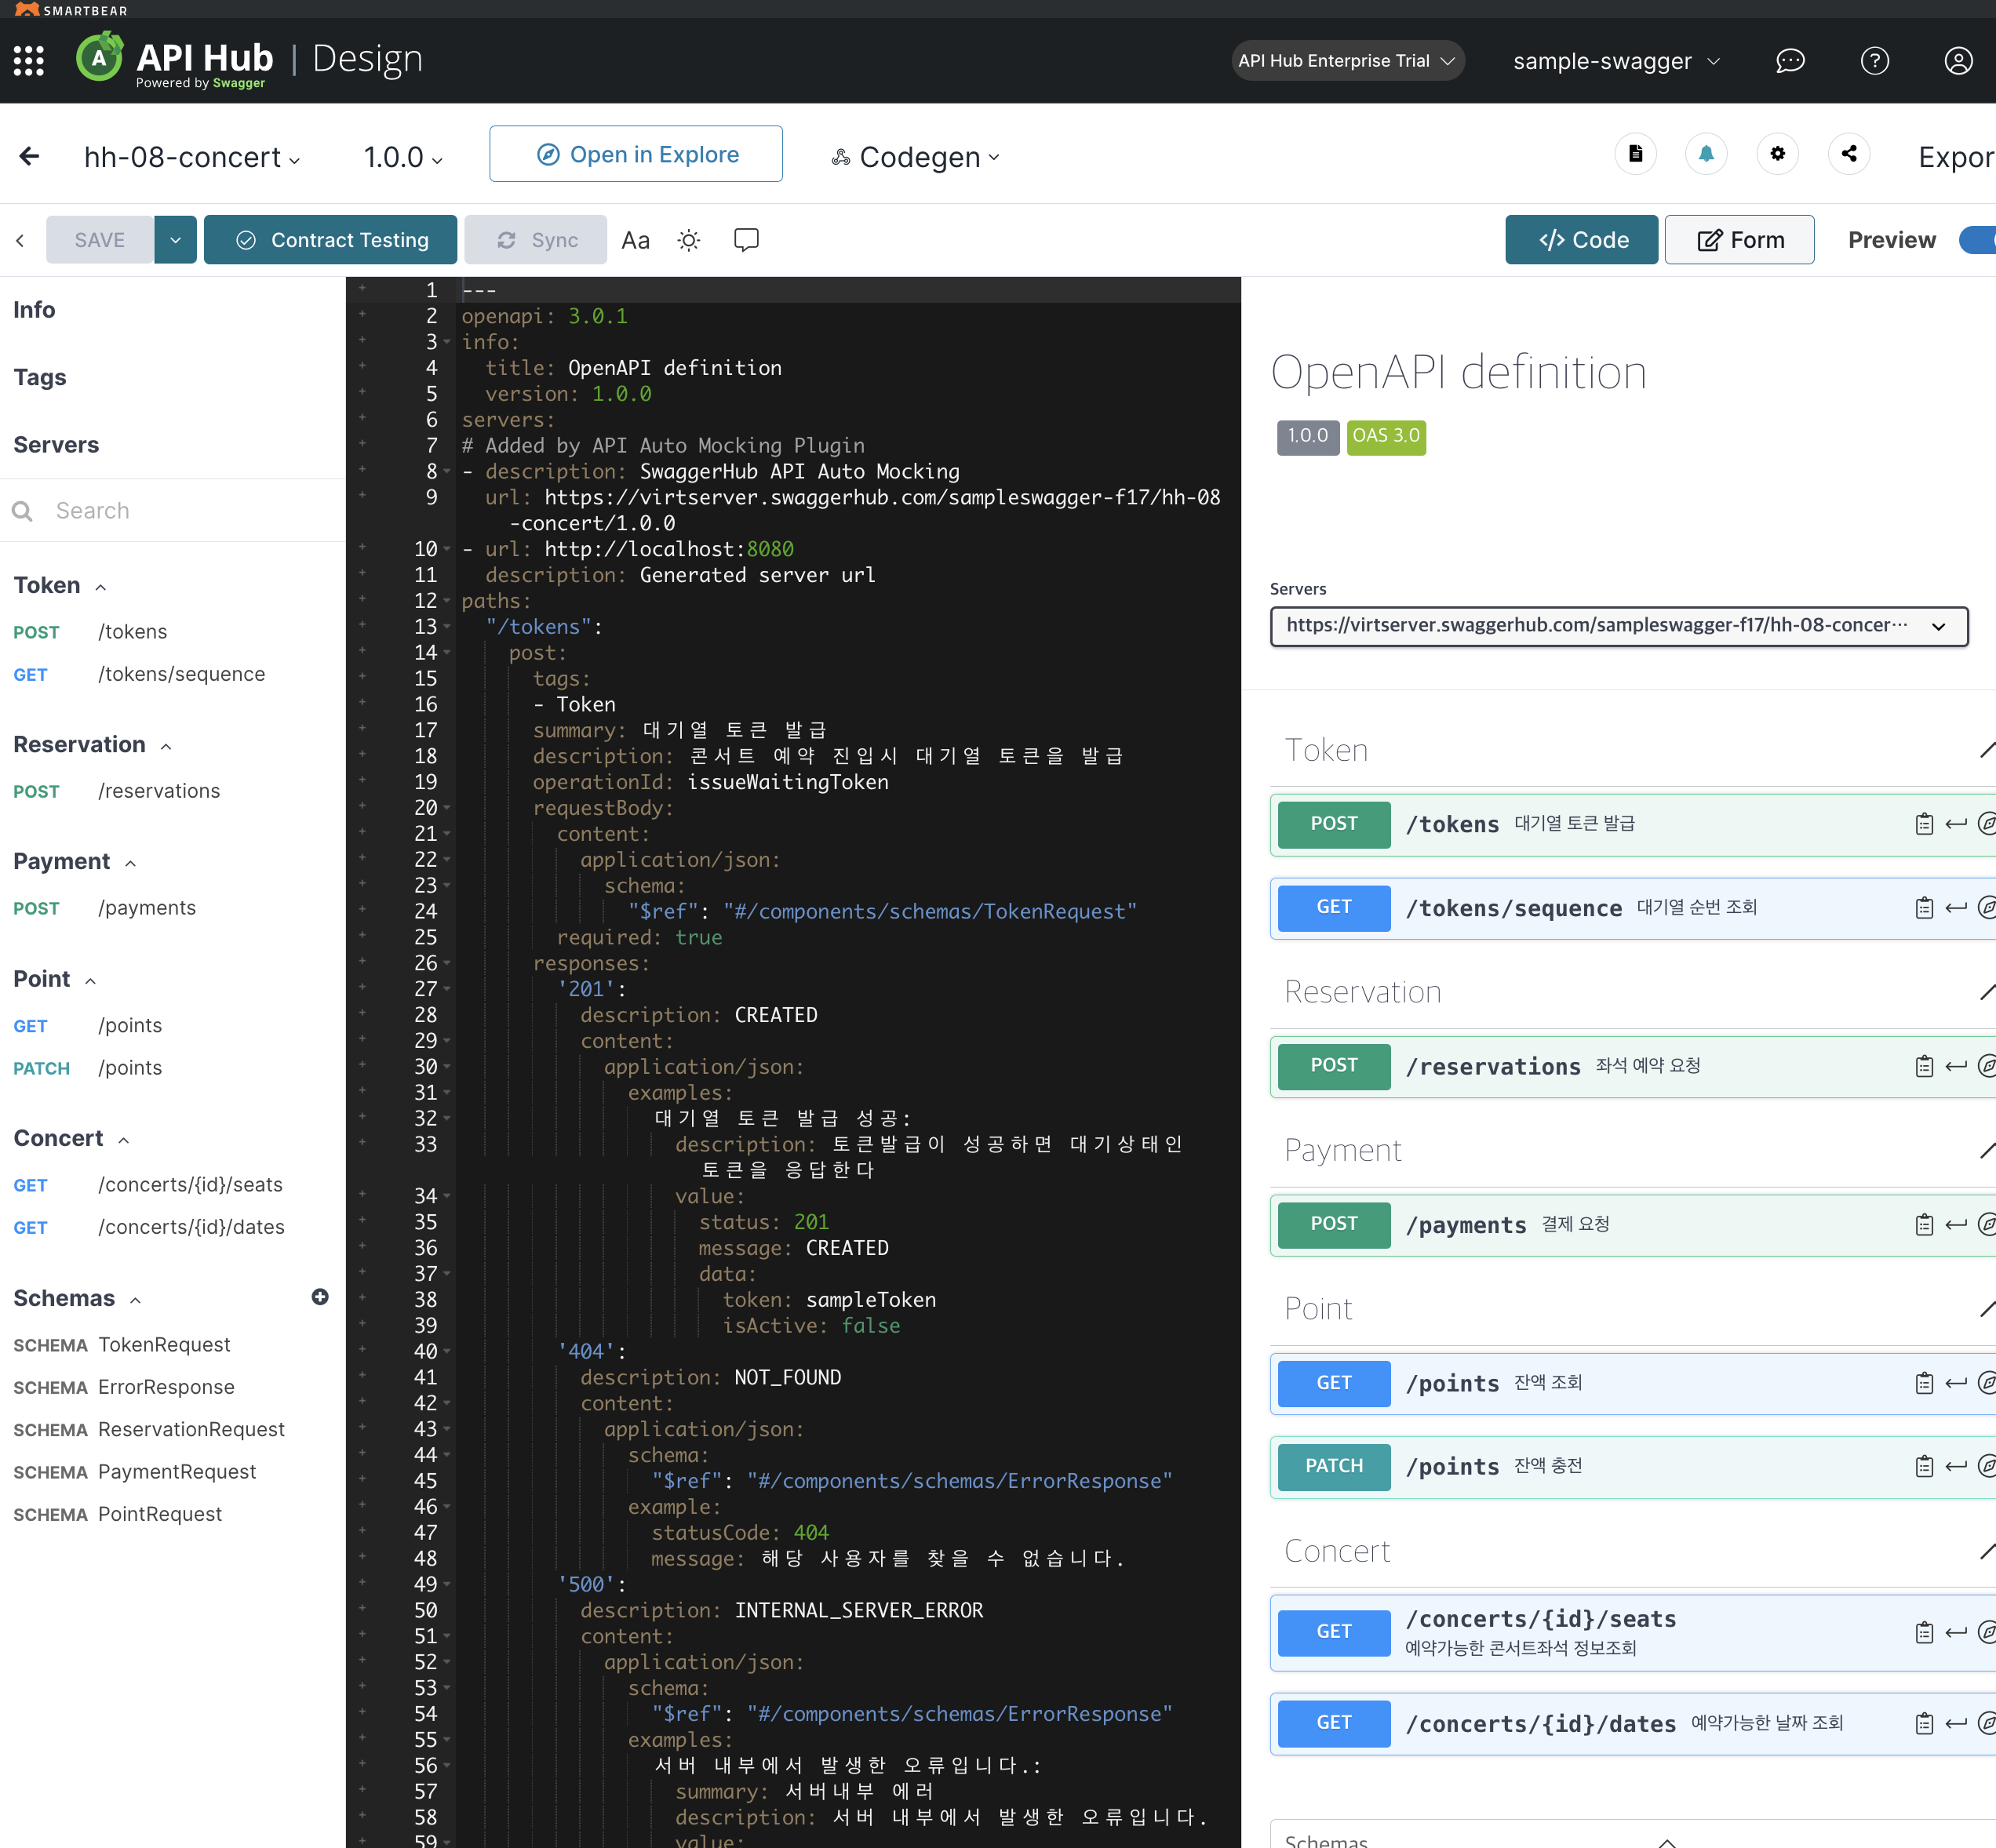Click the API Hub logo icon
The height and width of the screenshot is (1848, 1996).
(100, 58)
